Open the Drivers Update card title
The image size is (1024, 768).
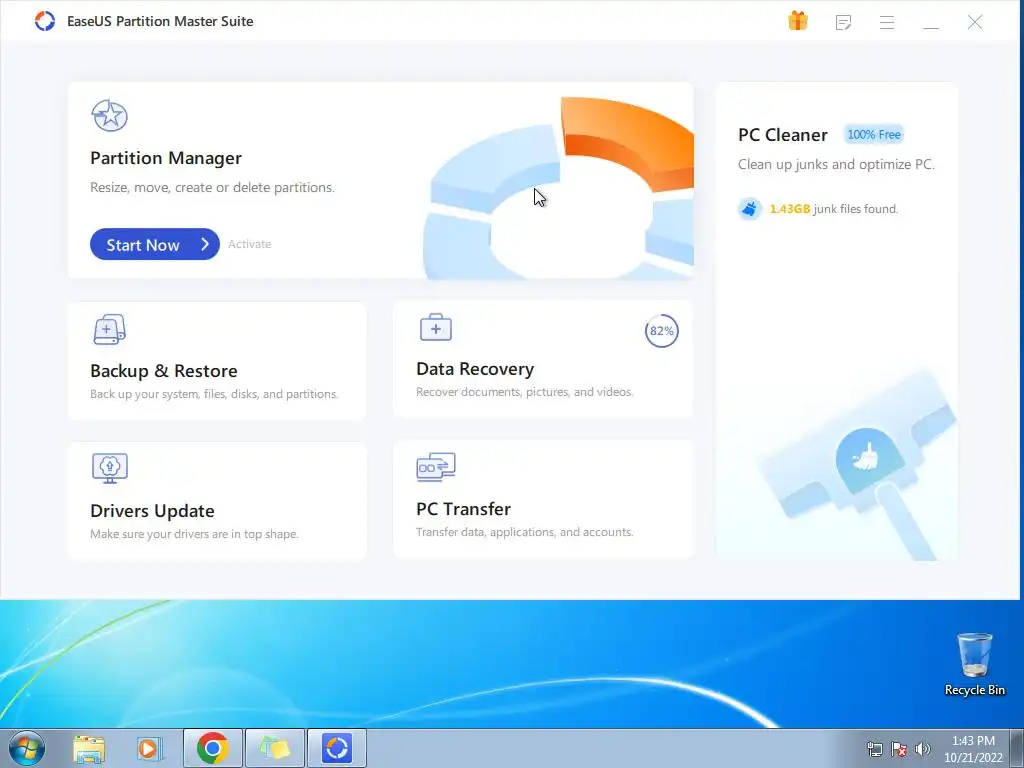click(152, 511)
